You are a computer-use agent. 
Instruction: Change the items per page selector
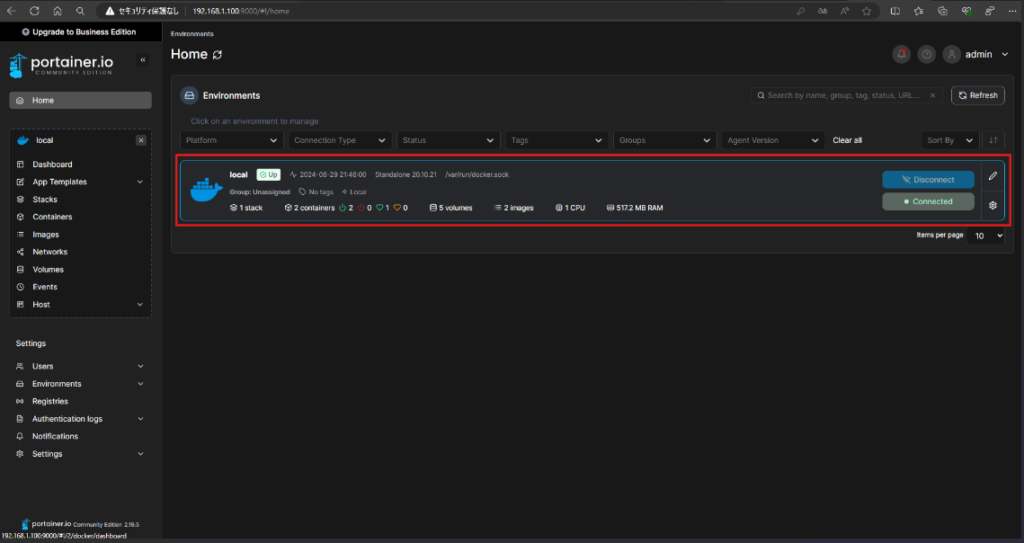click(985, 236)
